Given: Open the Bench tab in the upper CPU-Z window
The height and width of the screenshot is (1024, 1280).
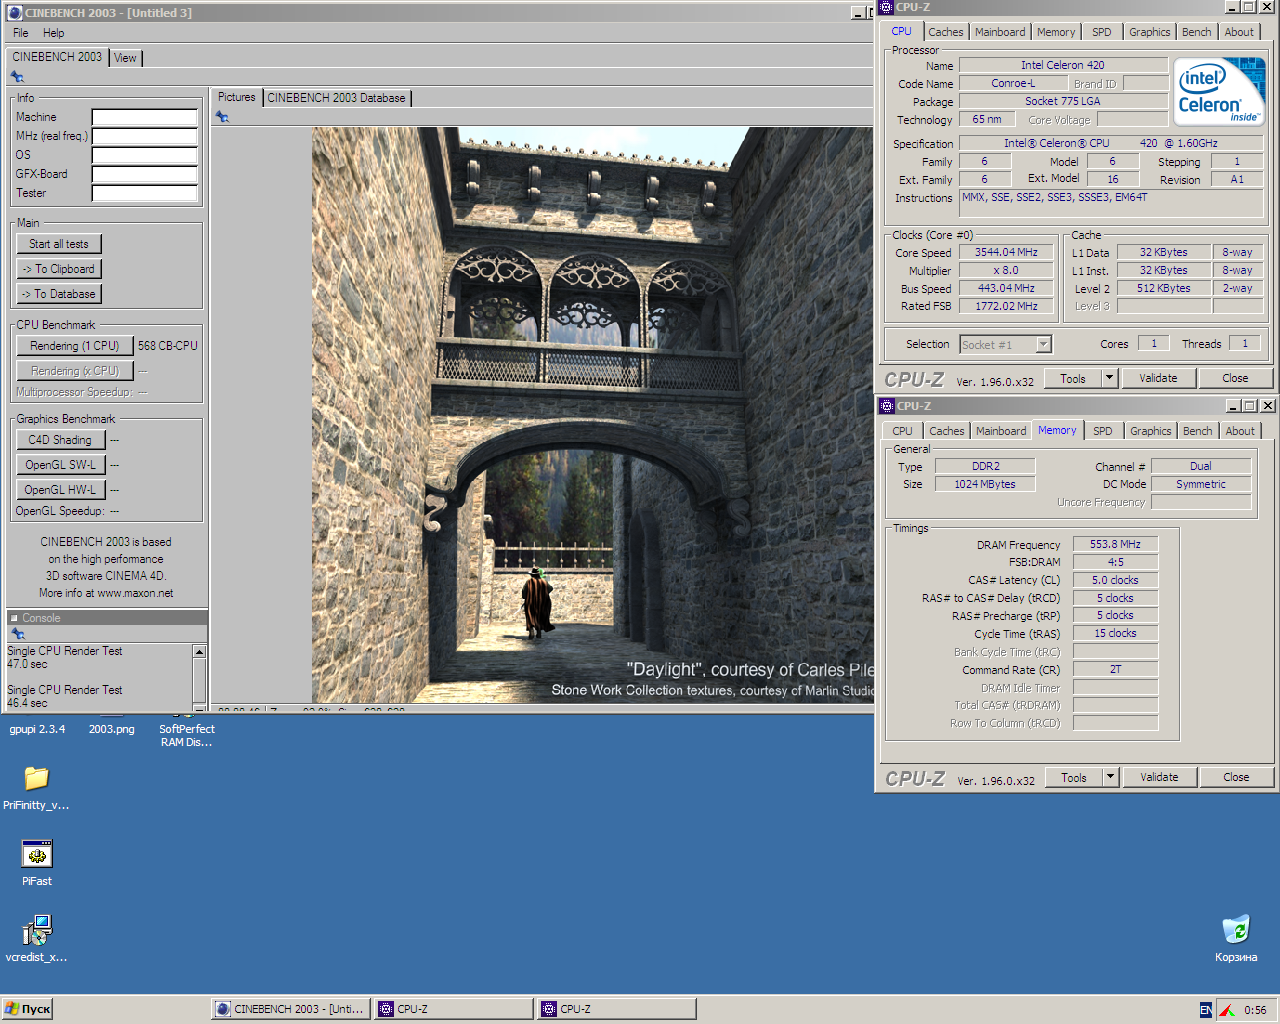Looking at the screenshot, I should (x=1197, y=32).
